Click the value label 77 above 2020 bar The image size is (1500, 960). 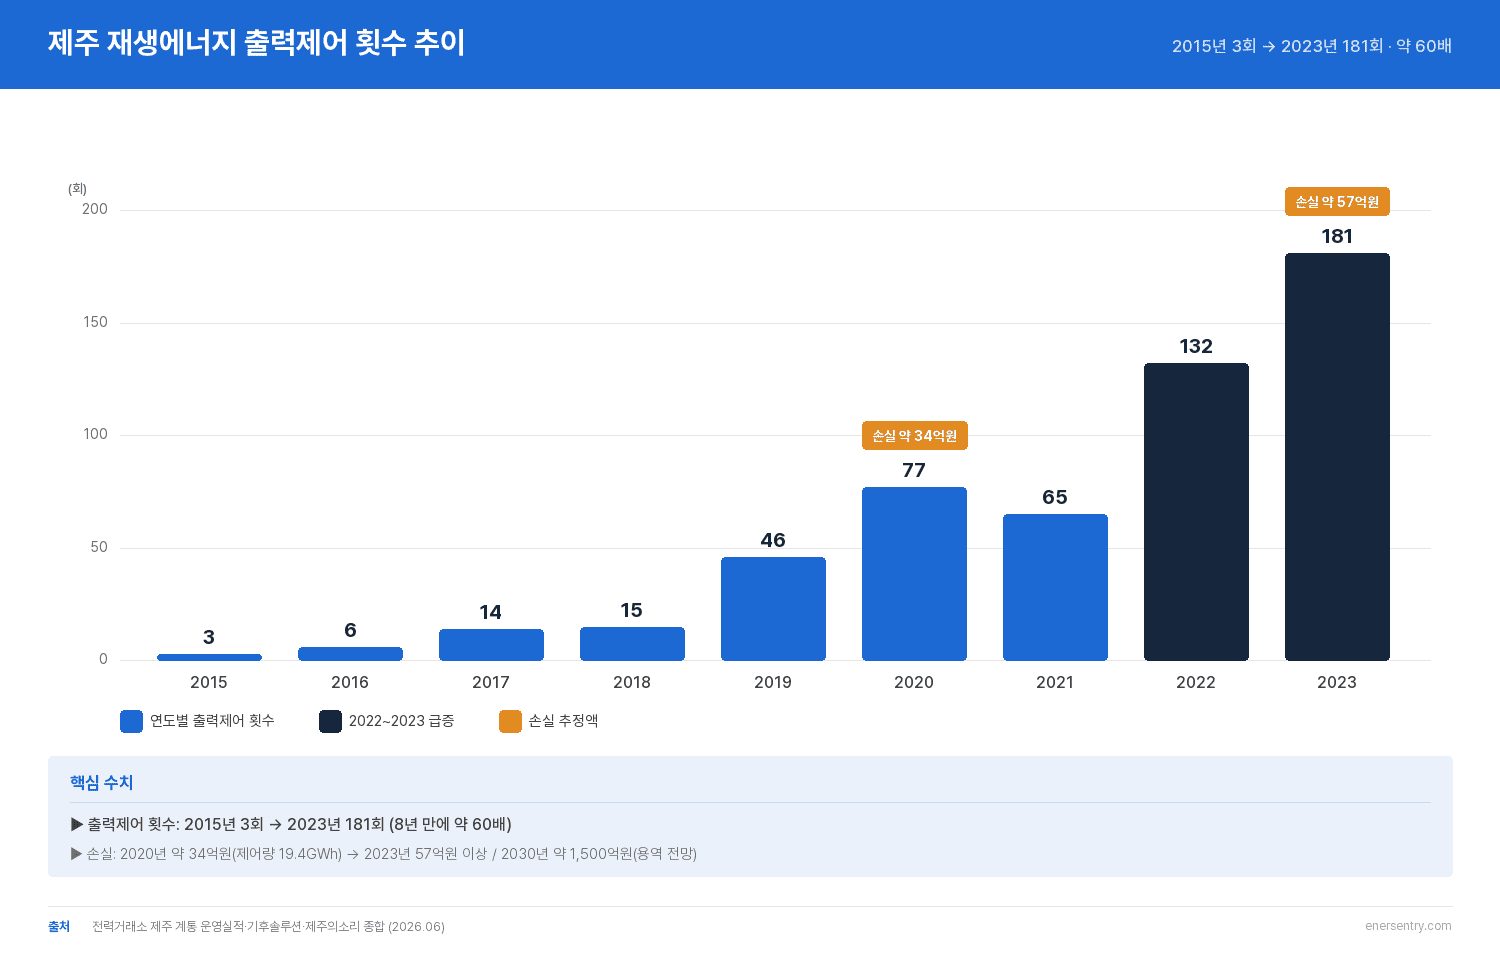click(914, 470)
